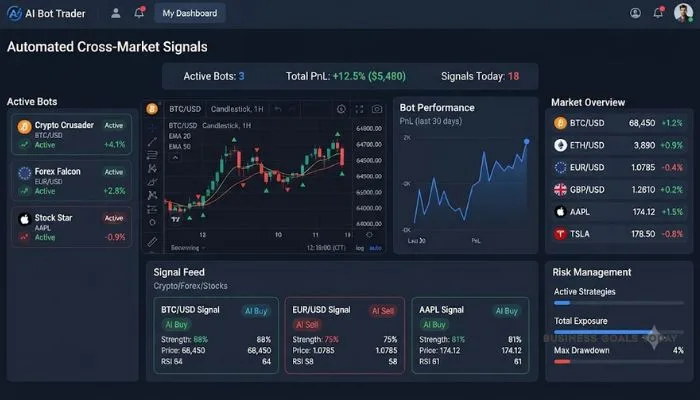
Task: Toggle Active badge beside Crypto Crusader name
Action: click(x=114, y=125)
